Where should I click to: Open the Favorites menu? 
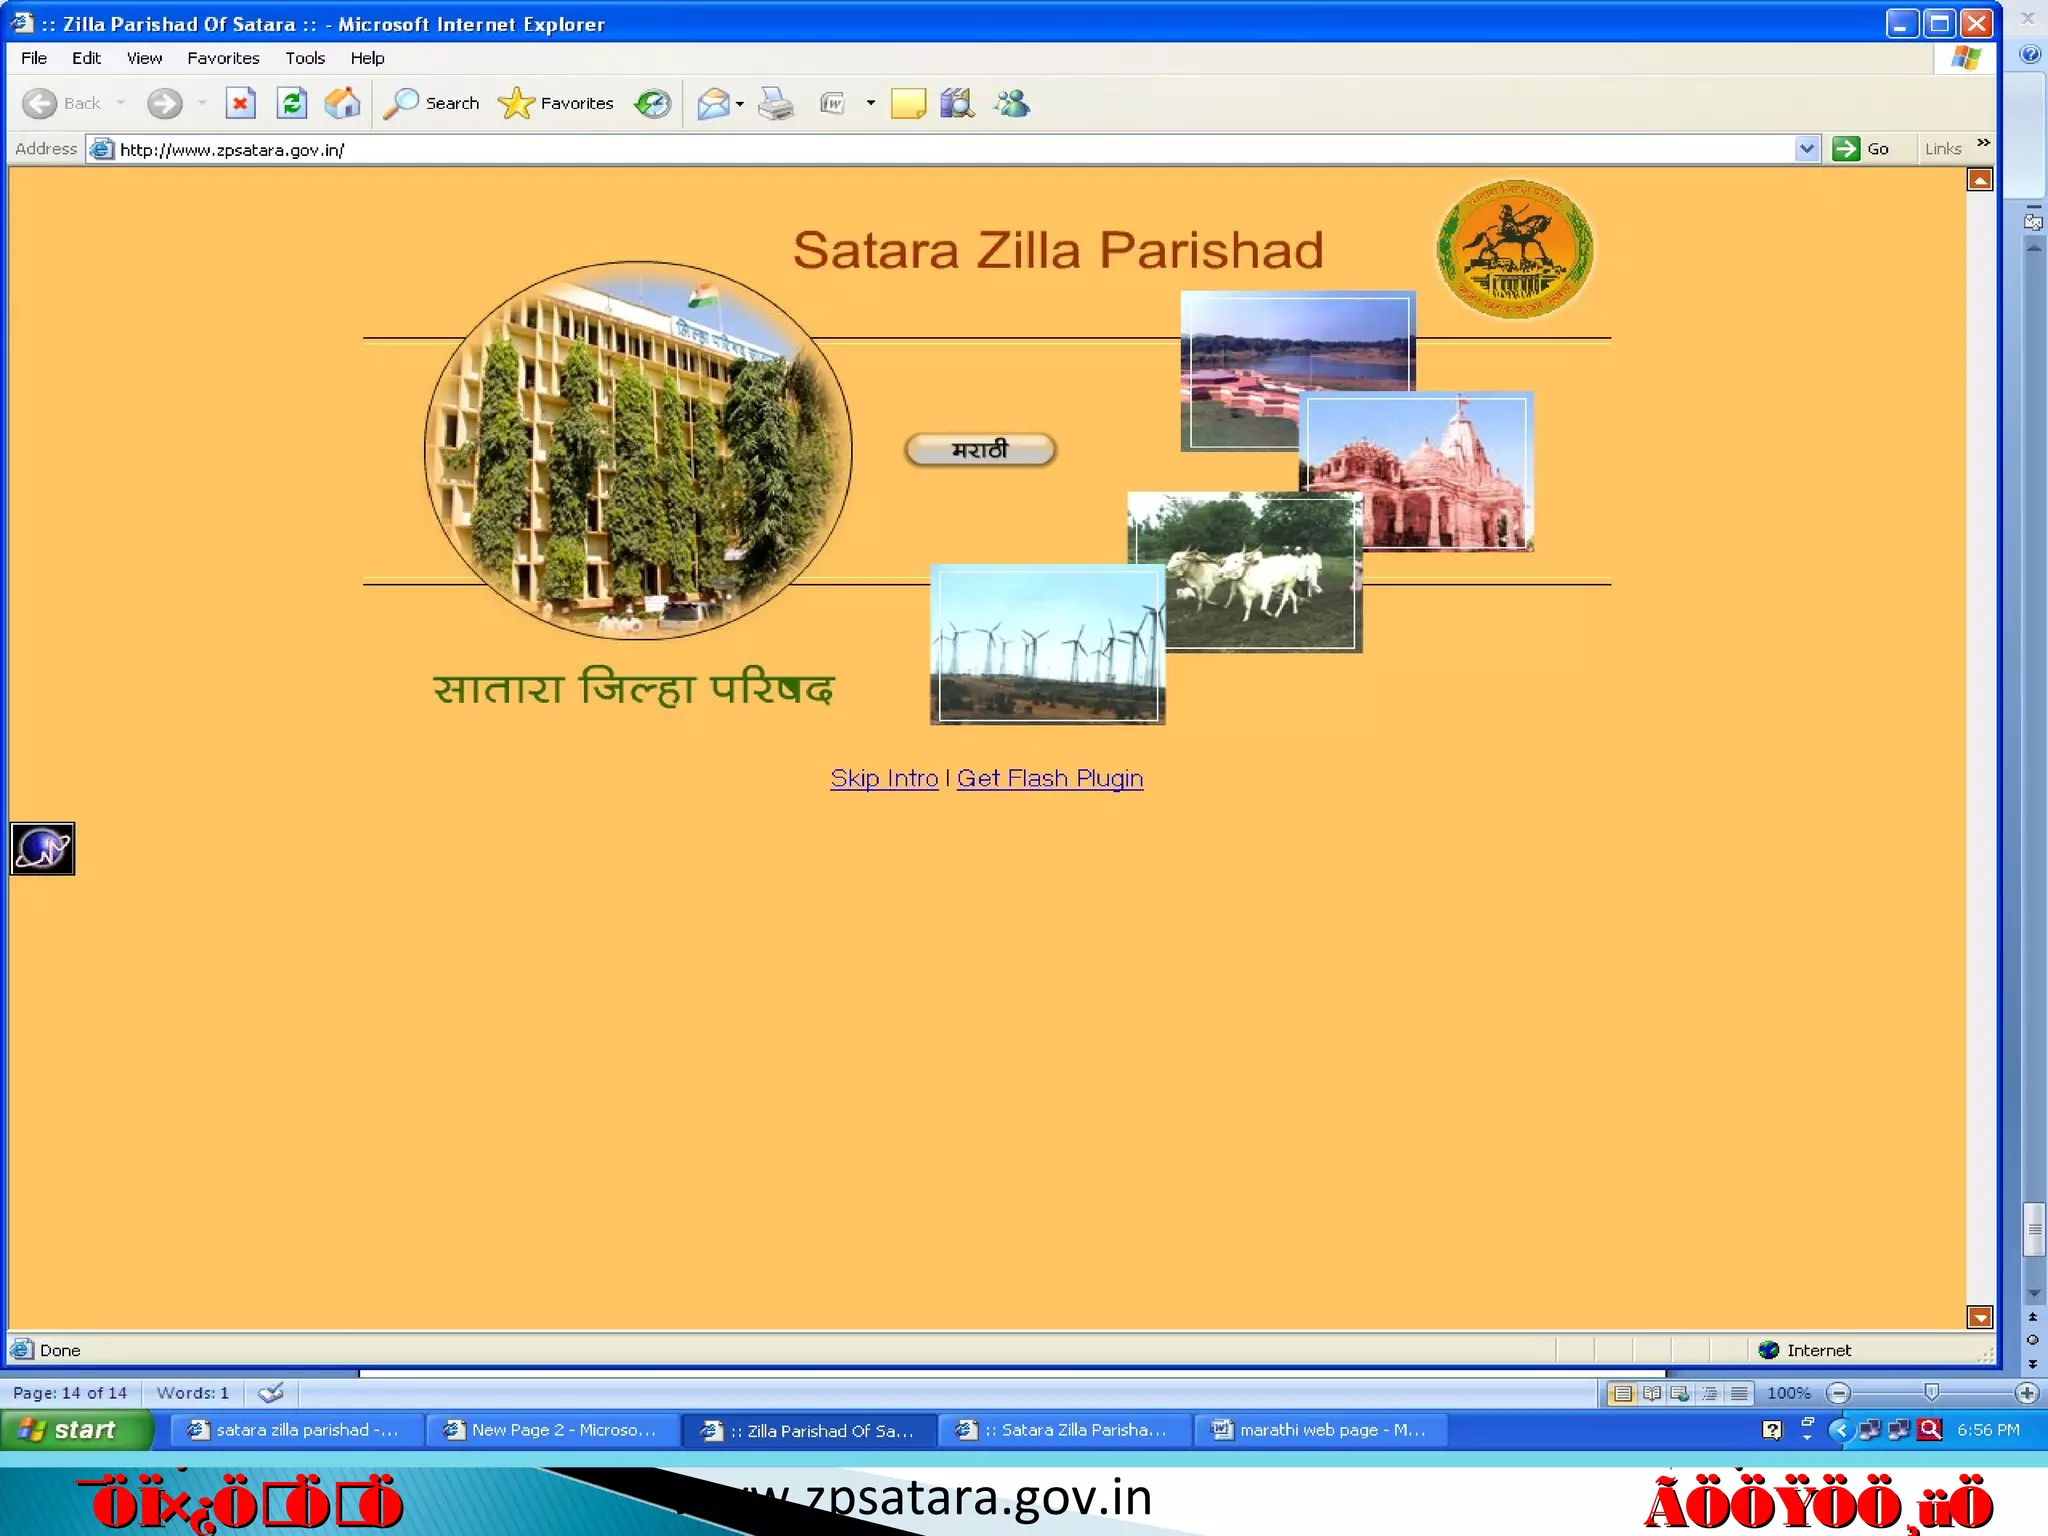[223, 58]
